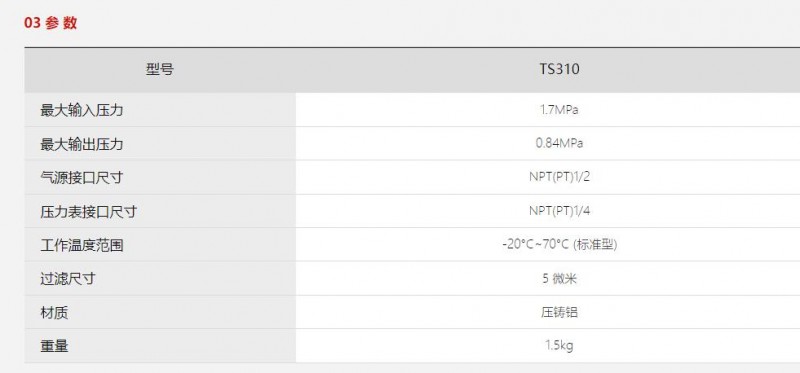Screen dimensions: 800x373
Task: Click the NPT(PT)1/4 value
Action: (559, 211)
